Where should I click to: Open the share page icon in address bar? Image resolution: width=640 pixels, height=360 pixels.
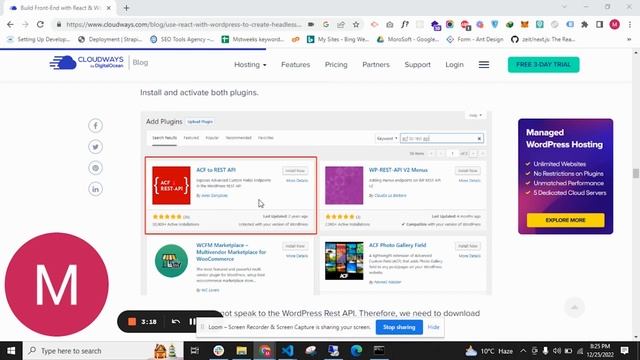(341, 24)
